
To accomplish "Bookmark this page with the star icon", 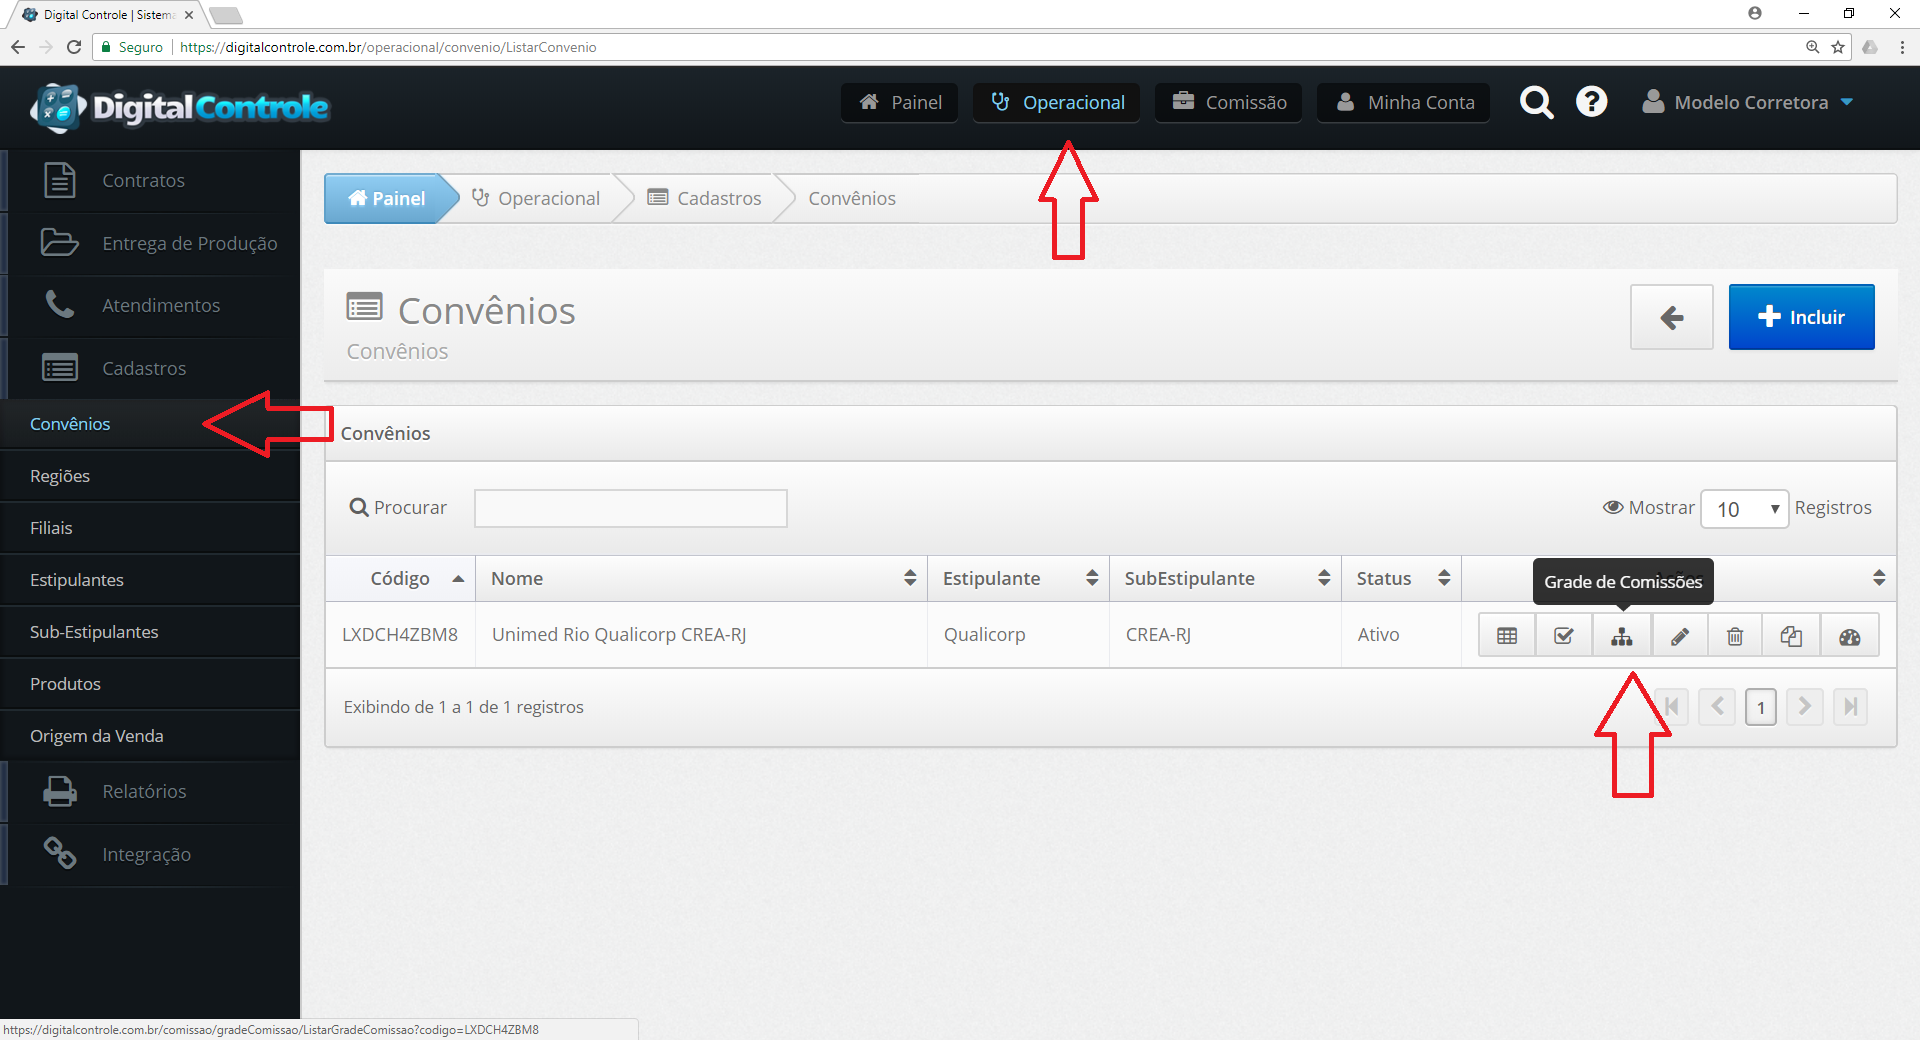I will pyautogui.click(x=1838, y=47).
